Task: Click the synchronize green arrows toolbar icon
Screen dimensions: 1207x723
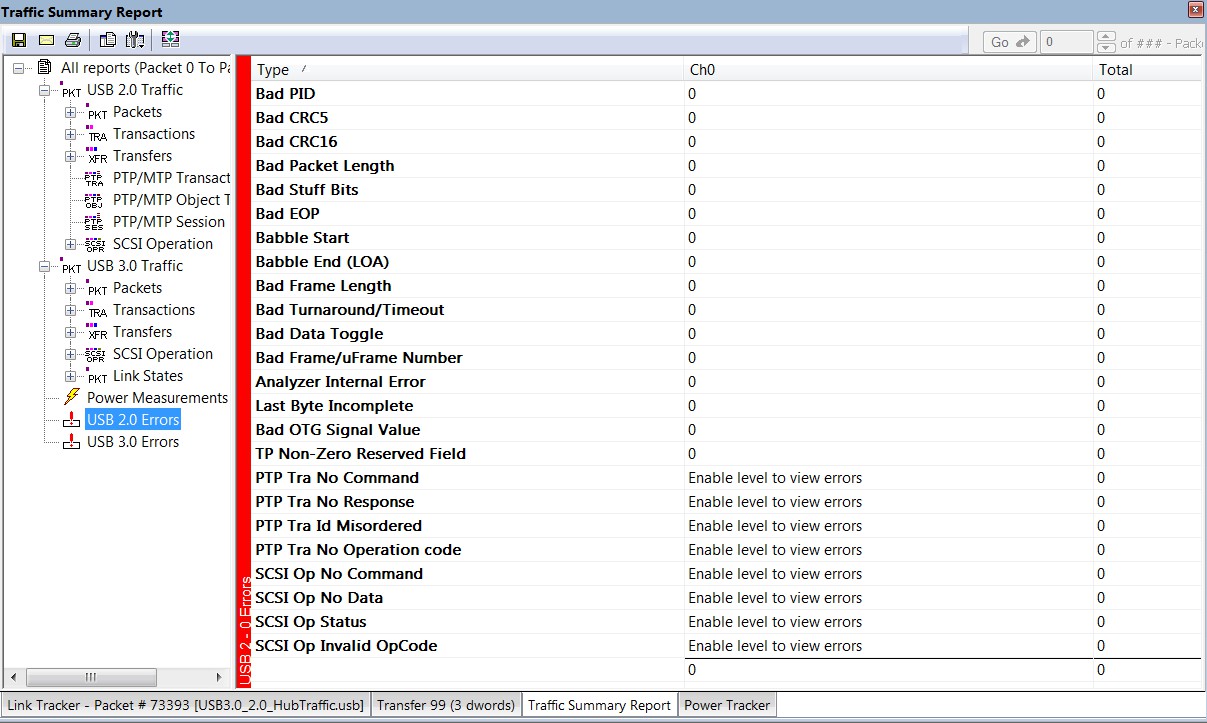Action: (170, 40)
